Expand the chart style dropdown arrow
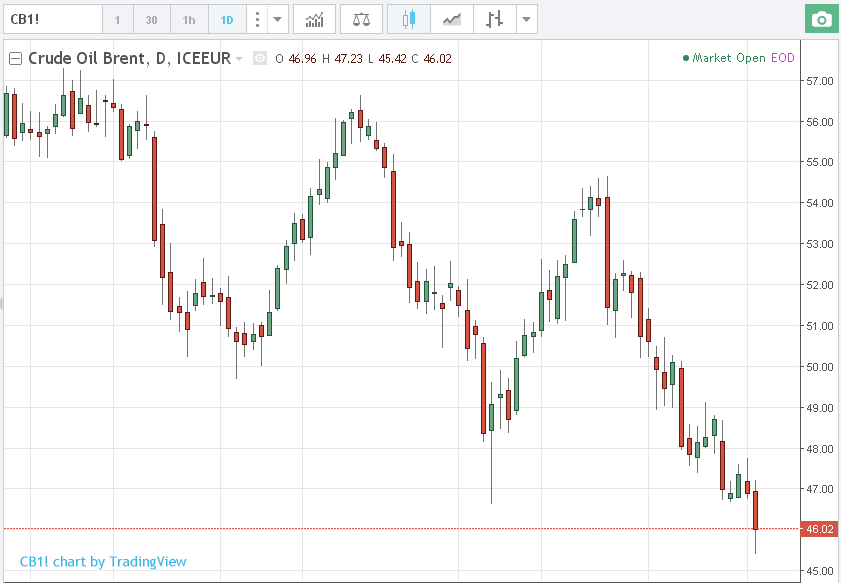Screen dimensions: 841x583 526,19
